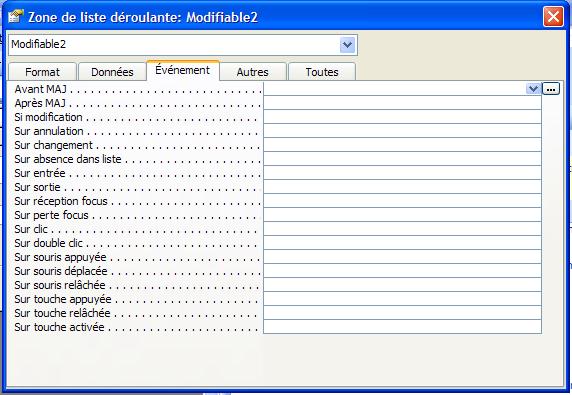Screen dimensions: 572x395
Task: Select the 'Sur changement' property label
Action: 53,145
